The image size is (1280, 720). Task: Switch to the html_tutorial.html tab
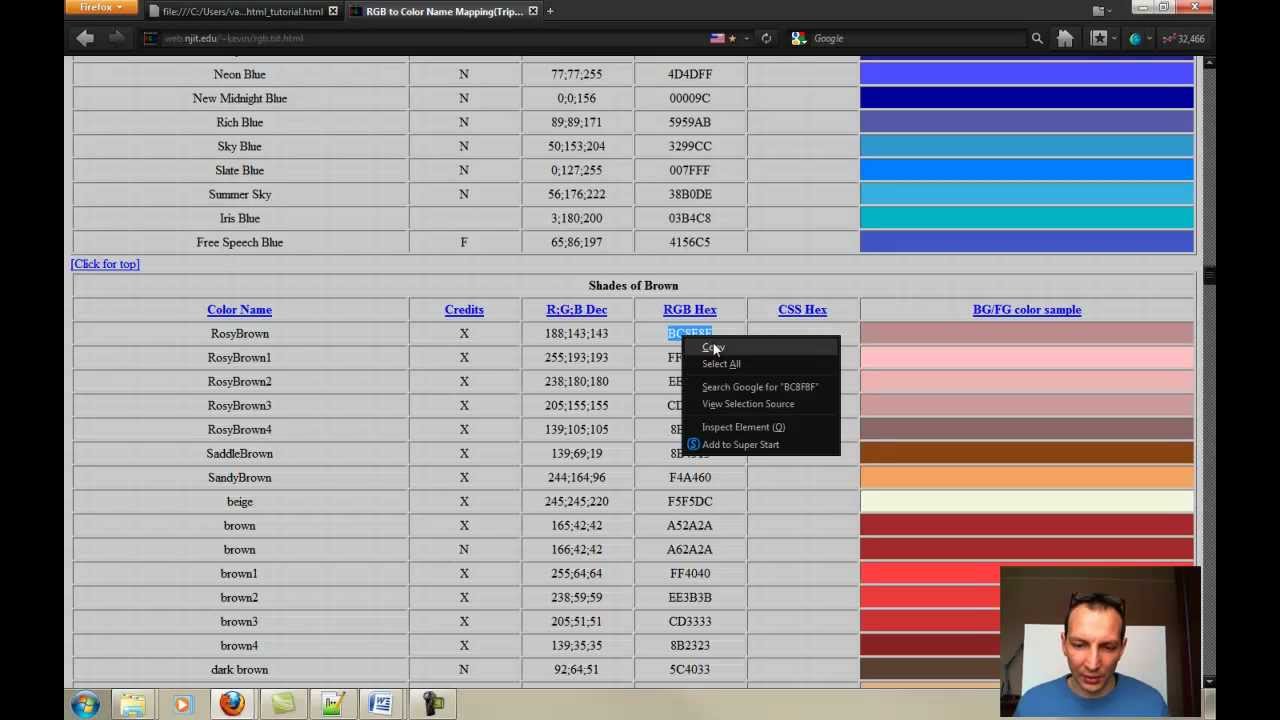pyautogui.click(x=243, y=11)
